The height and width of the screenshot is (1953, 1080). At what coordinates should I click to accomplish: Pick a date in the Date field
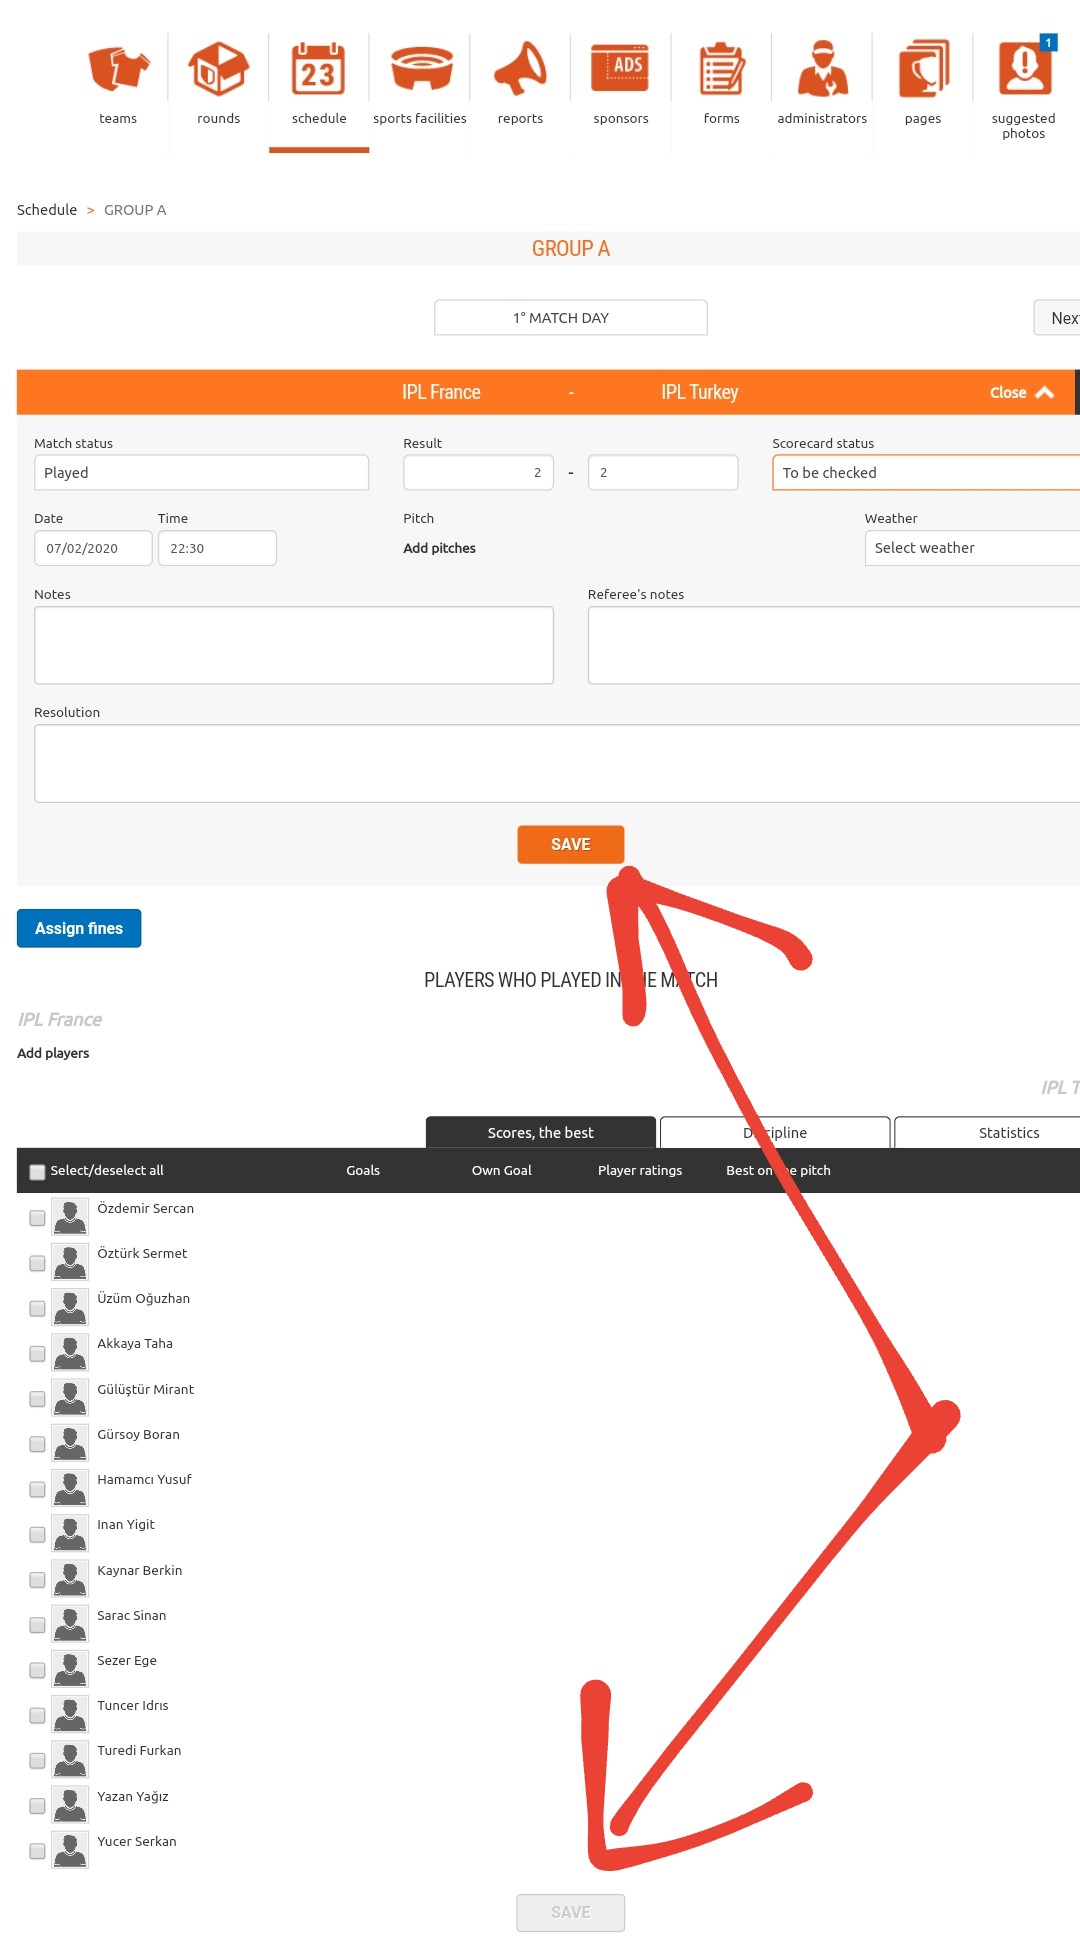[93, 548]
